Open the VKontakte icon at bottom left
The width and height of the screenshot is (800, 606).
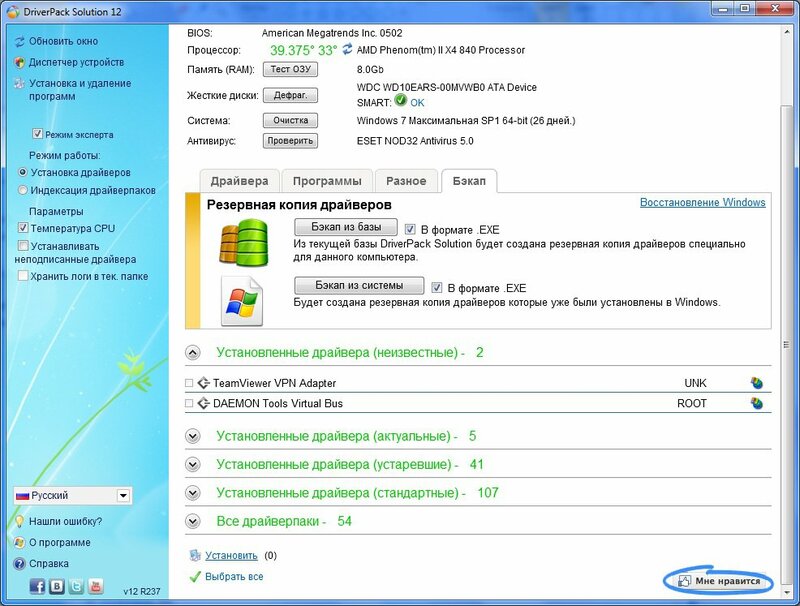point(57,587)
